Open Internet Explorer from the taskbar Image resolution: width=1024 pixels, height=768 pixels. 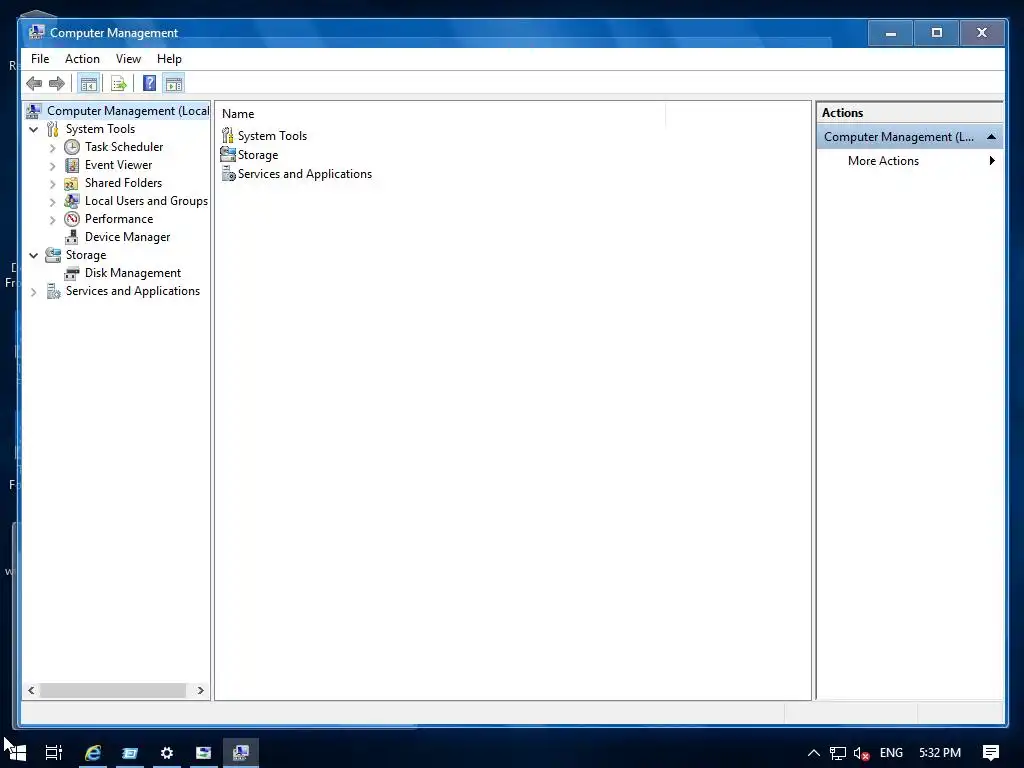[93, 753]
